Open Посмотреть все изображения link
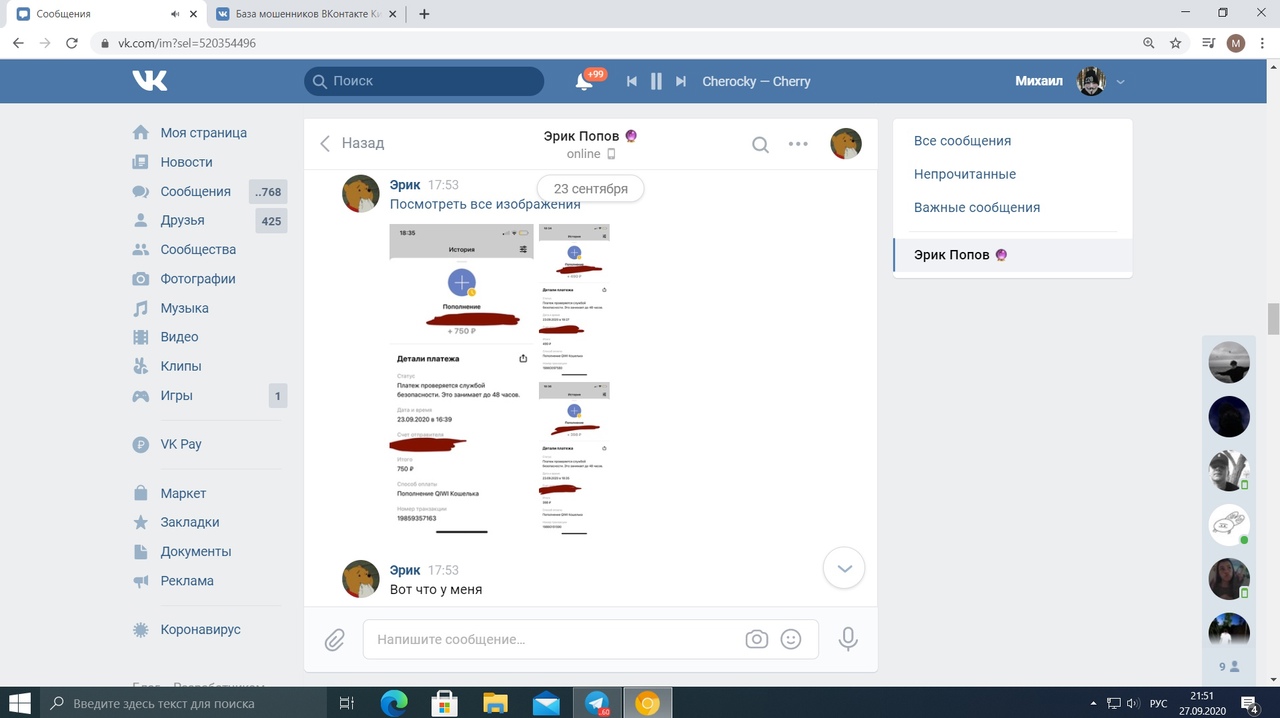 [485, 204]
